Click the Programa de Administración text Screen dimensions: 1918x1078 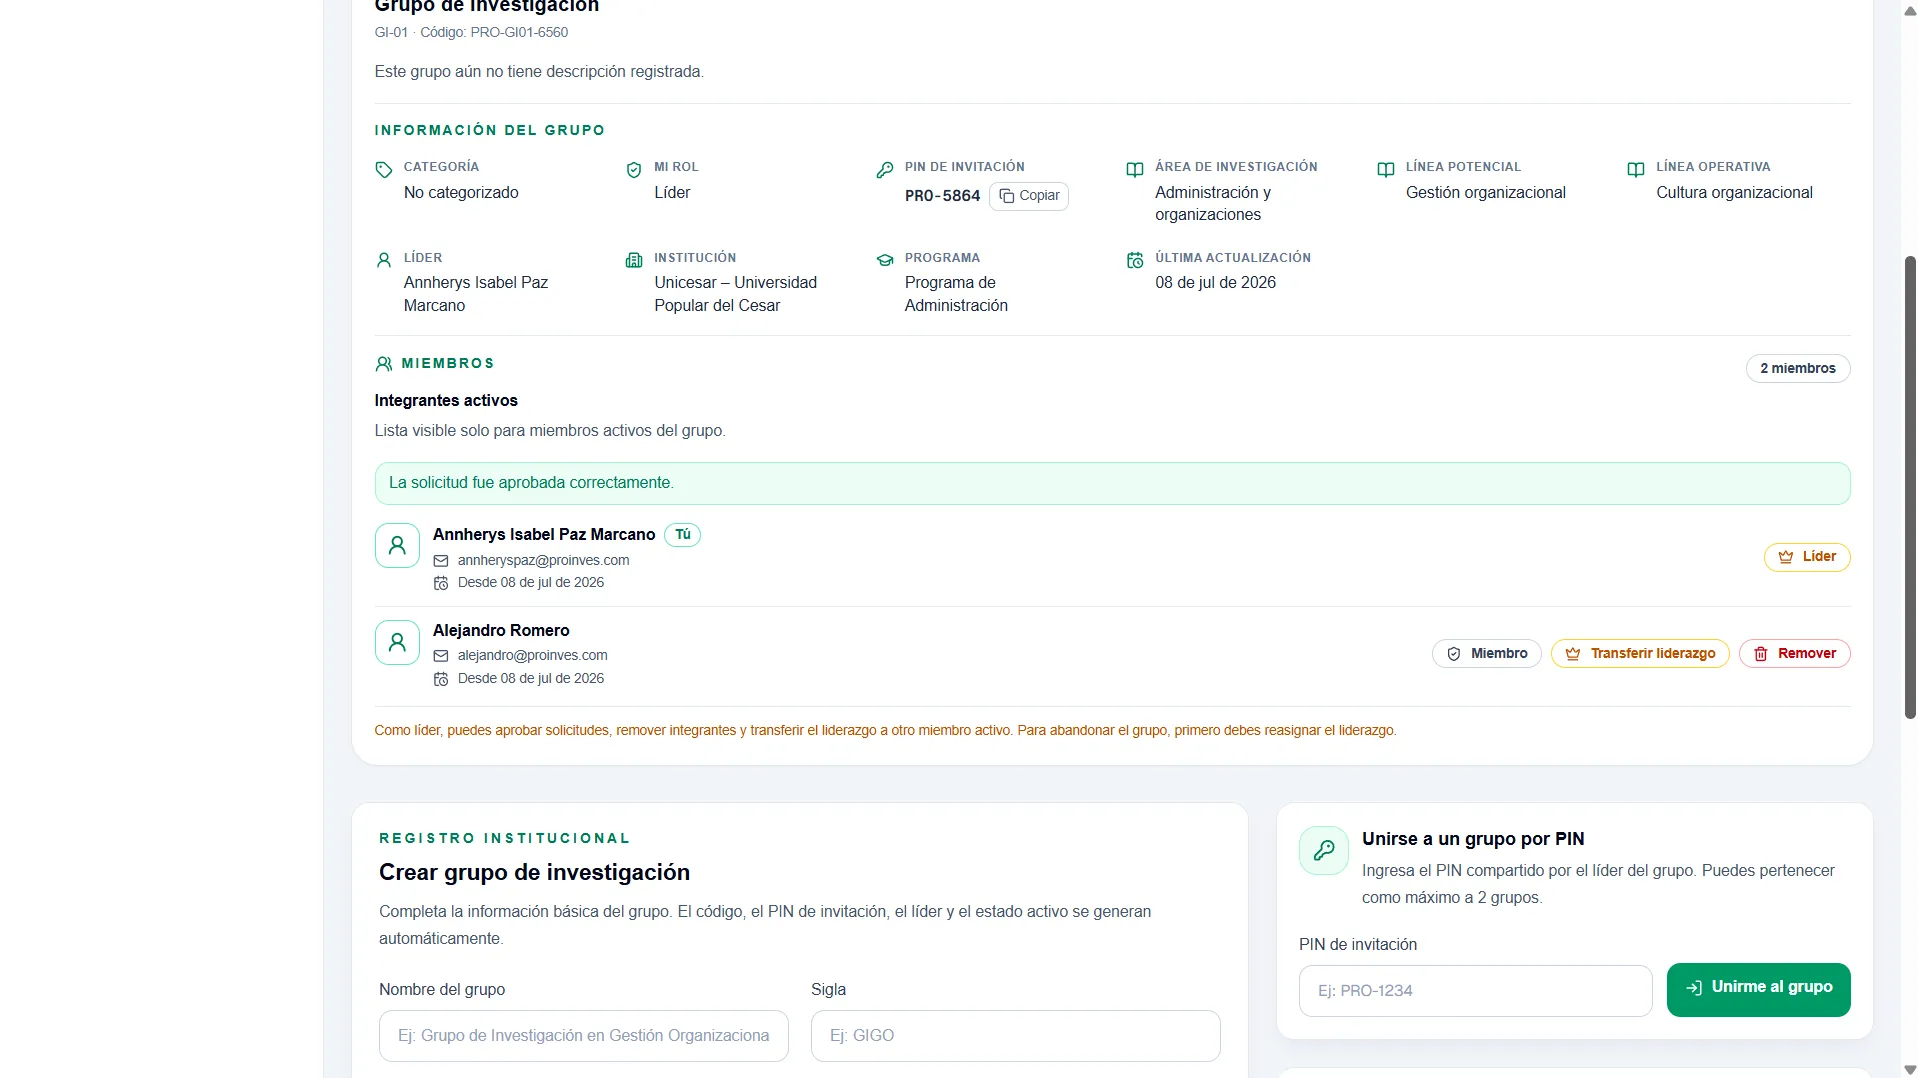click(956, 294)
